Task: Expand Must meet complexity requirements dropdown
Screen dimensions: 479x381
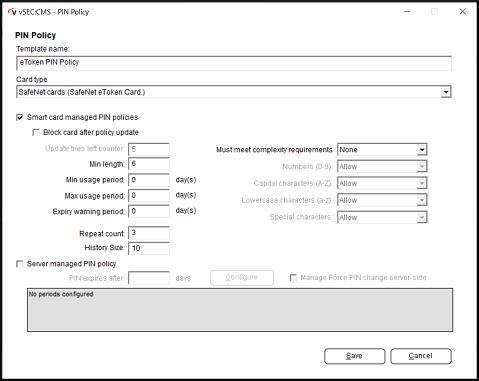Action: 422,150
